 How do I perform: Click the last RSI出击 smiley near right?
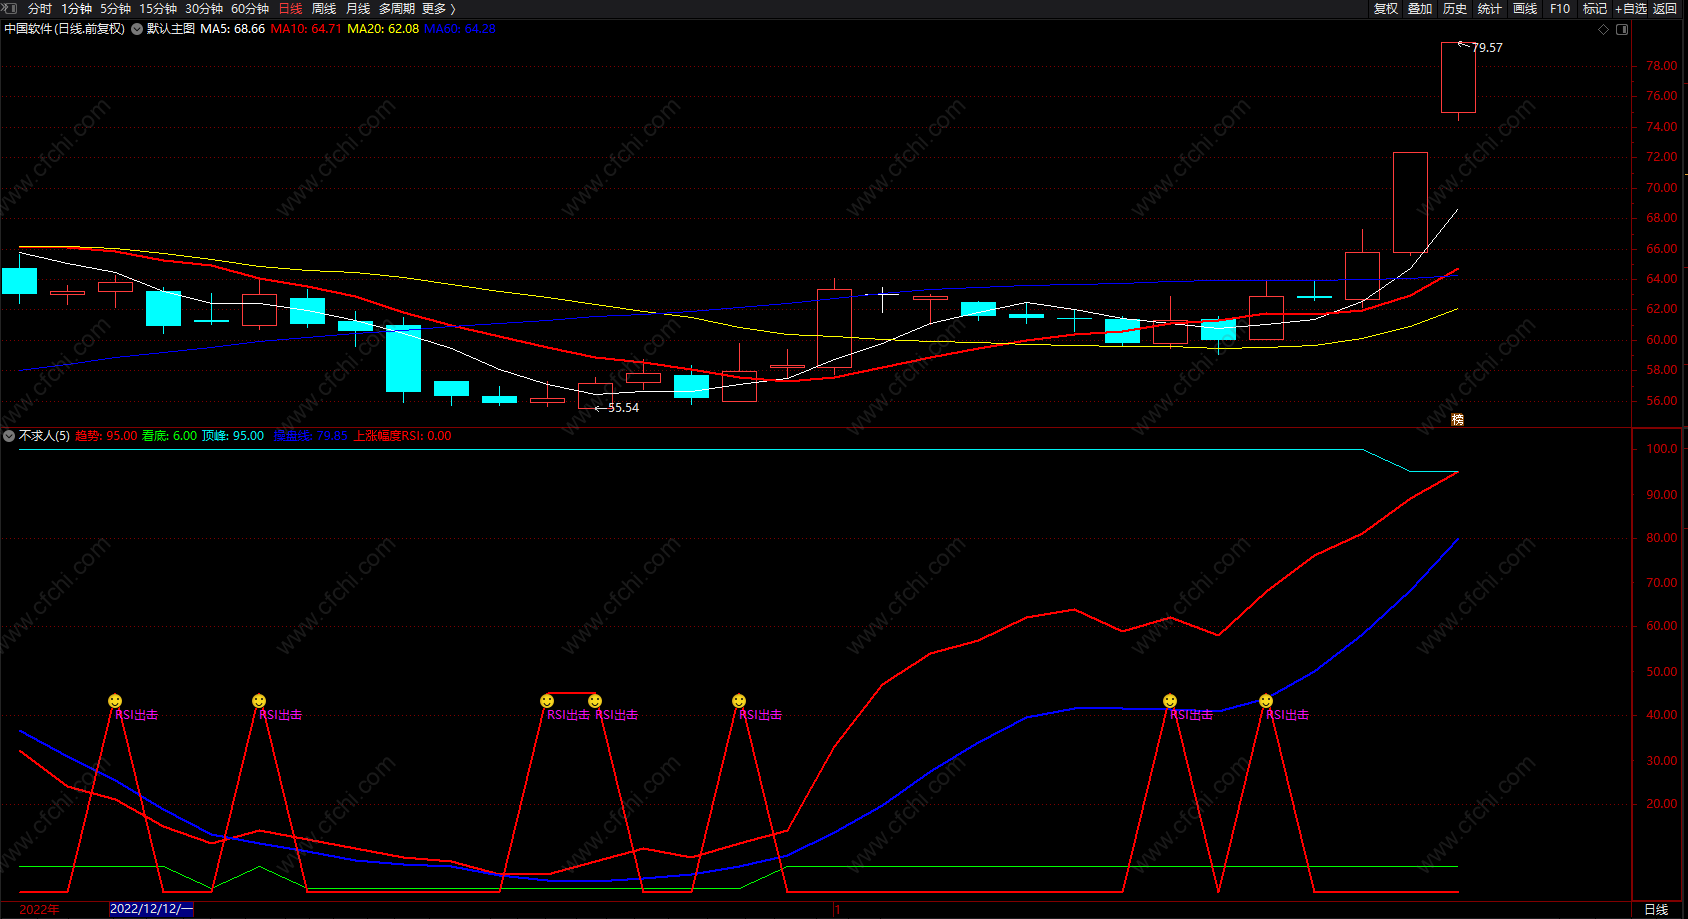[x=1266, y=701]
